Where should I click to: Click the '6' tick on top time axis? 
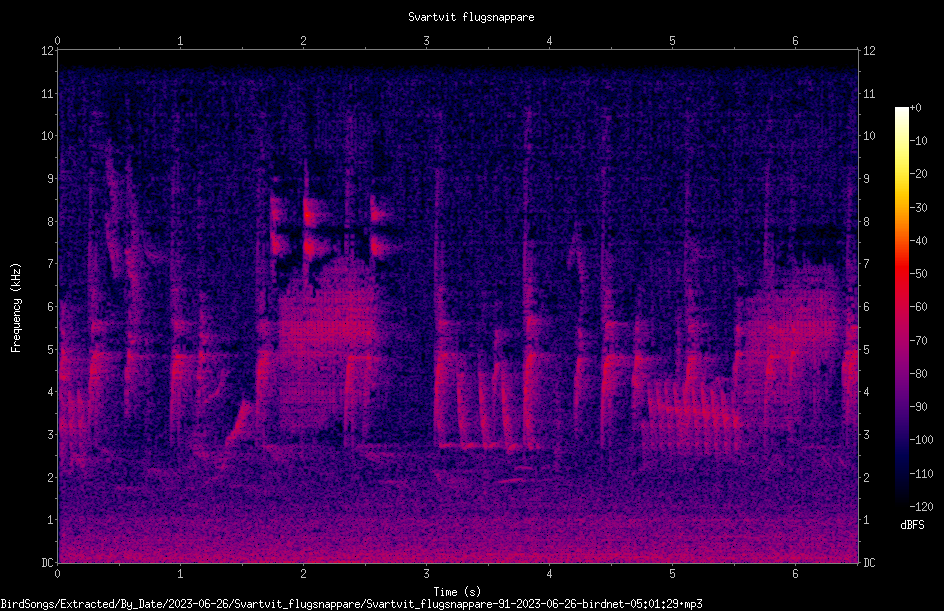pyautogui.click(x=795, y=41)
